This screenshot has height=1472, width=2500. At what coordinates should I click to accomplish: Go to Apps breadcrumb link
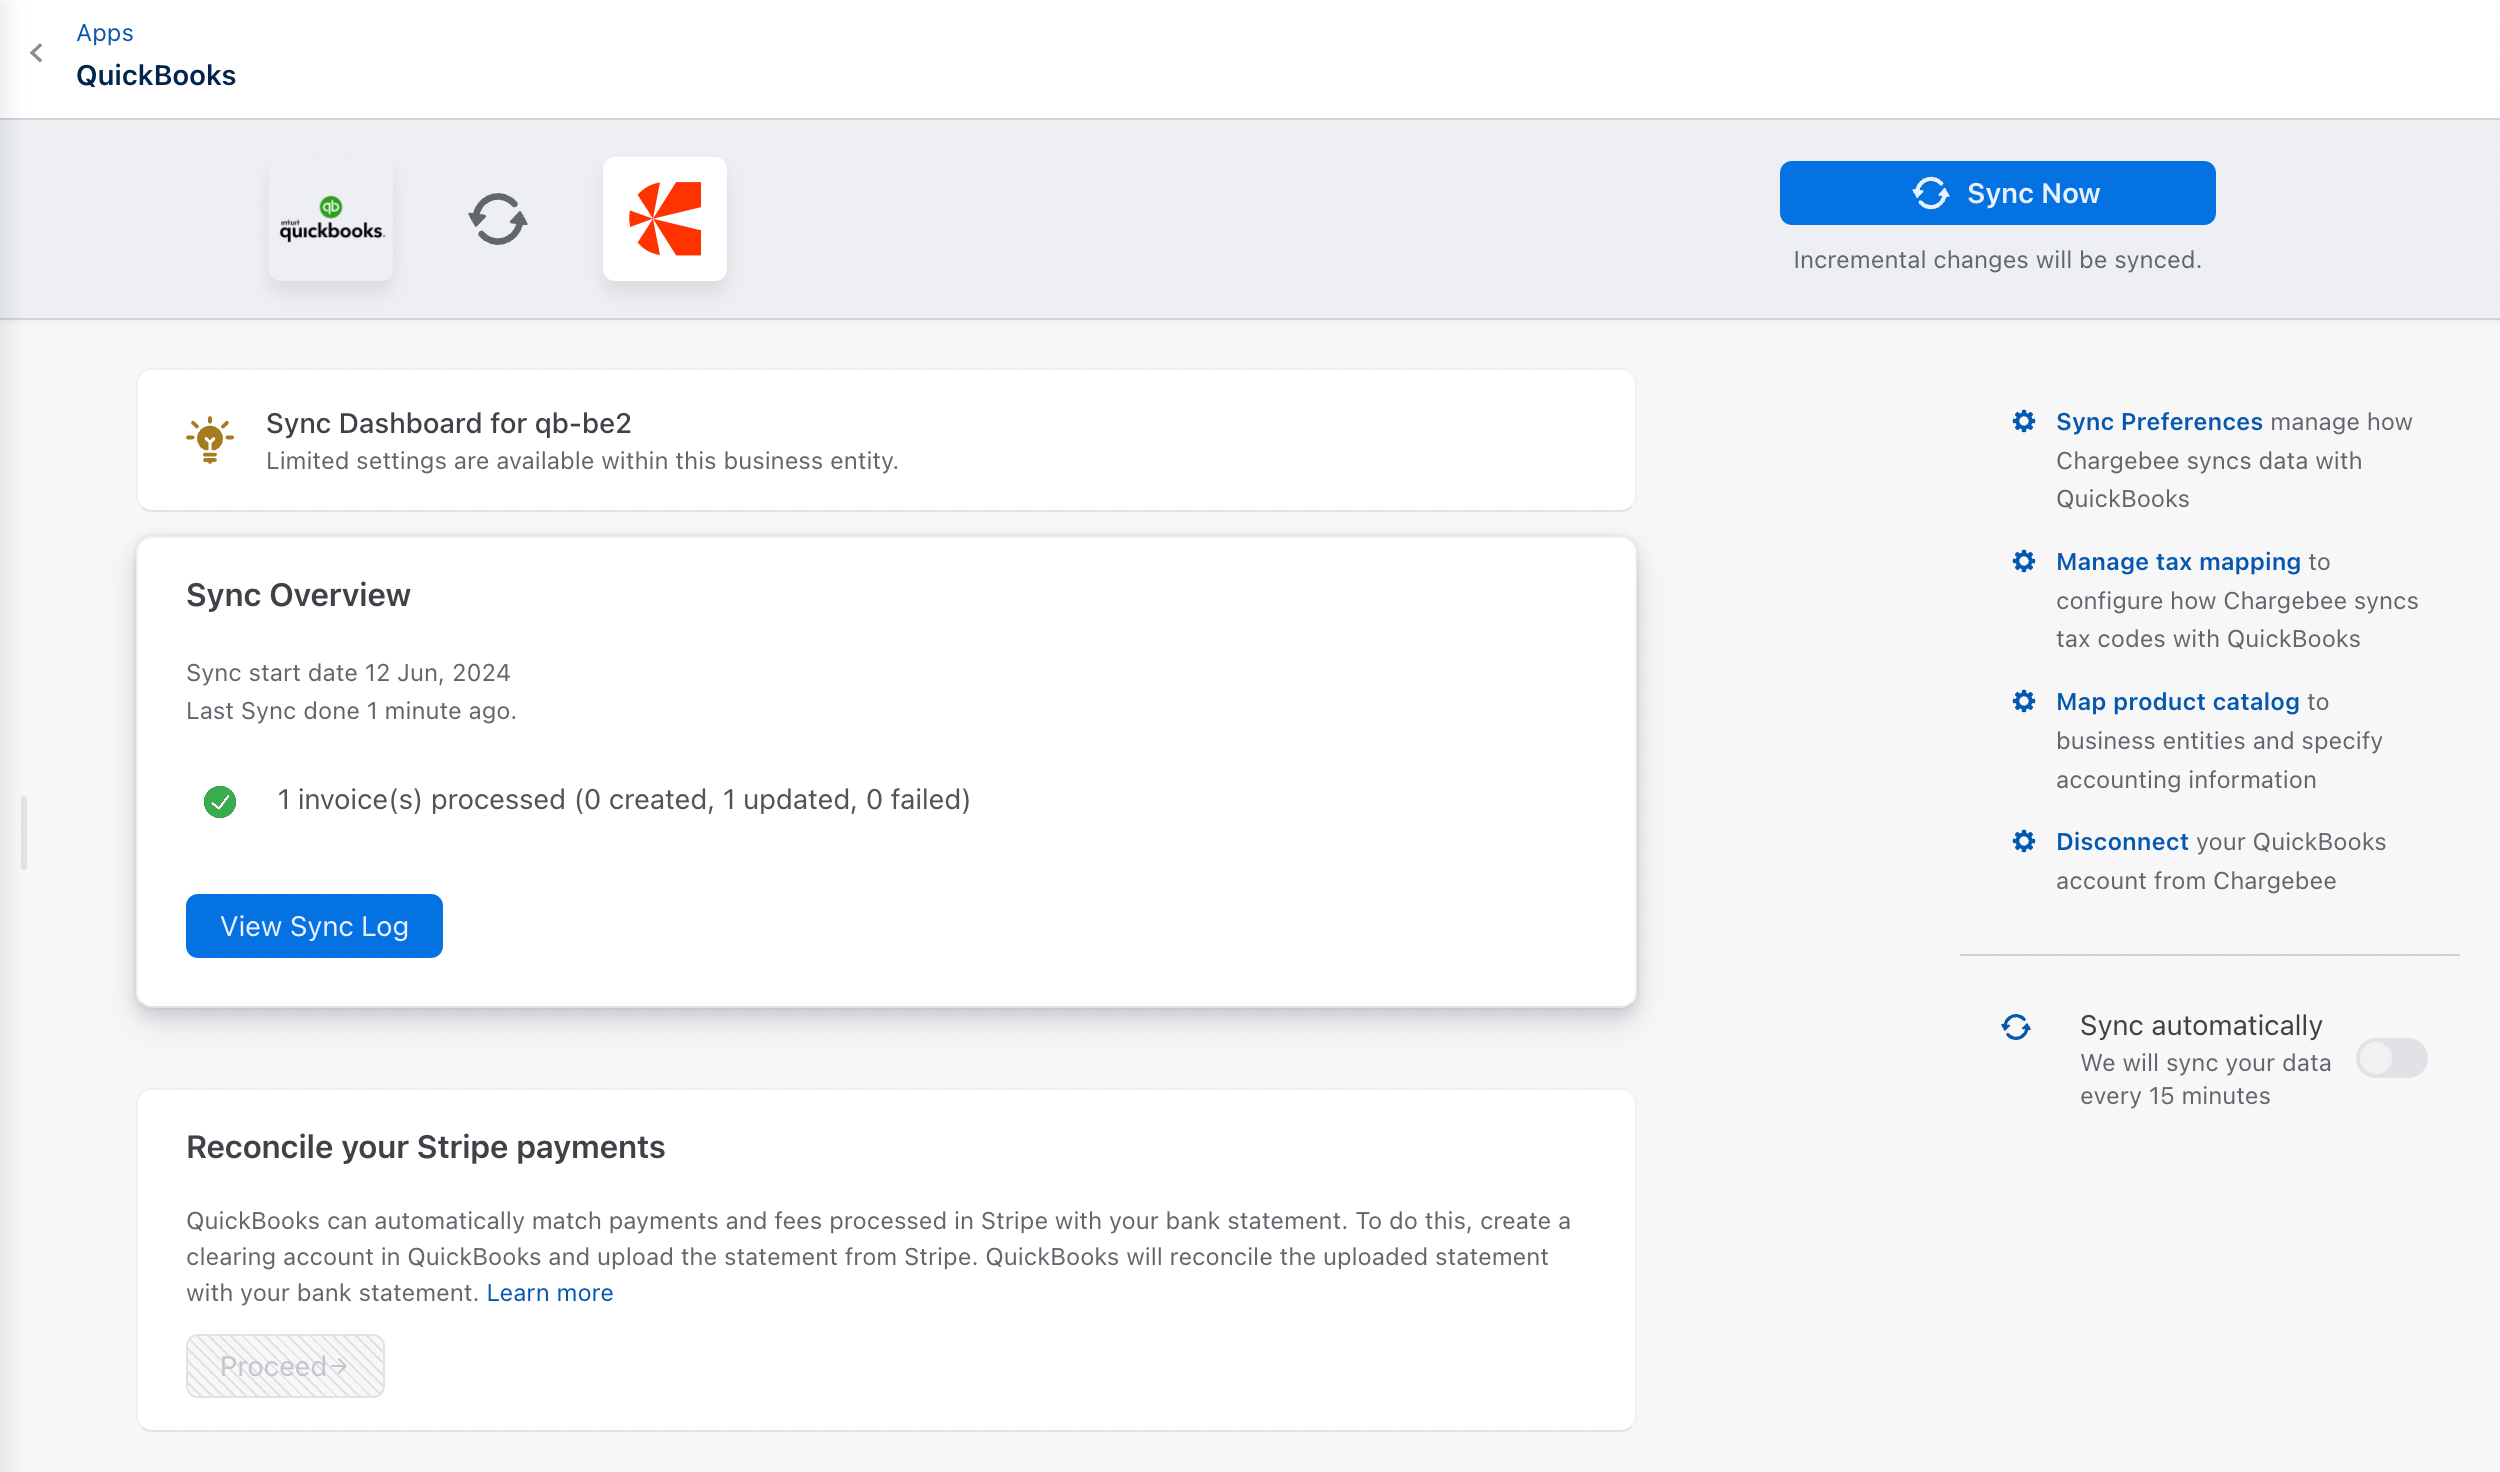pos(105,33)
